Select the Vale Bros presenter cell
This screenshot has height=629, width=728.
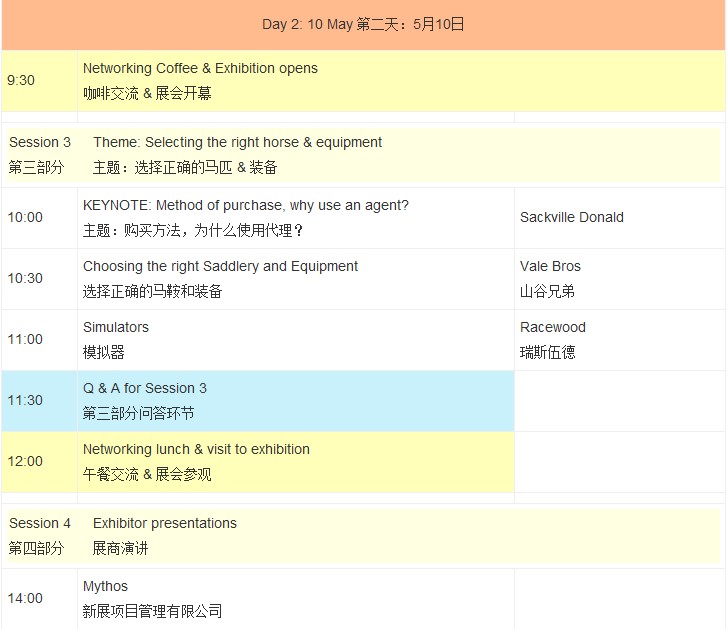click(x=550, y=278)
